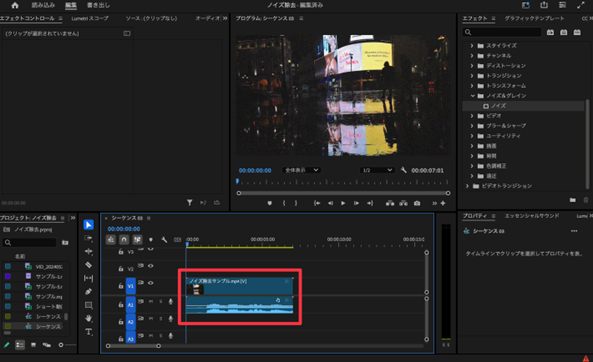
Task: Click Add Marker in Program monitor
Action: pyautogui.click(x=270, y=203)
